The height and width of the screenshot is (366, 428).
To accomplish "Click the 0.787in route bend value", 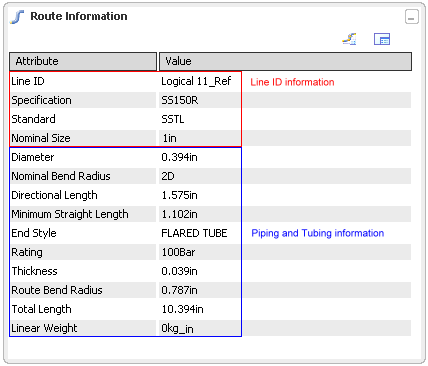I will [179, 290].
